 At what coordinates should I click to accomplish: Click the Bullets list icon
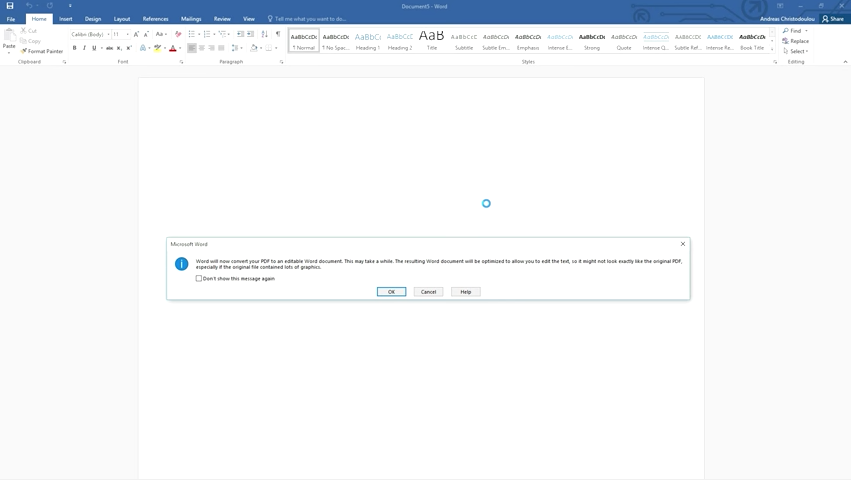click(x=192, y=34)
